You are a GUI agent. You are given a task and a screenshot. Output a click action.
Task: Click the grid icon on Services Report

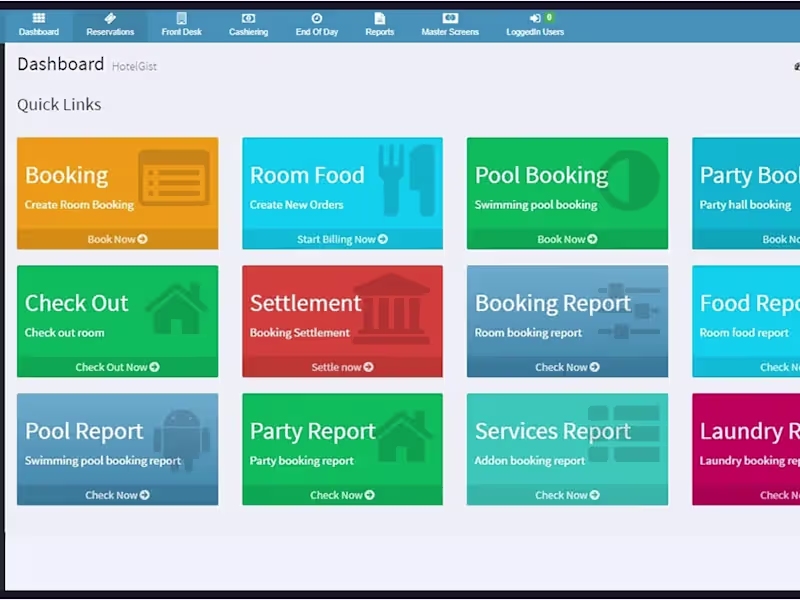pyautogui.click(x=623, y=434)
